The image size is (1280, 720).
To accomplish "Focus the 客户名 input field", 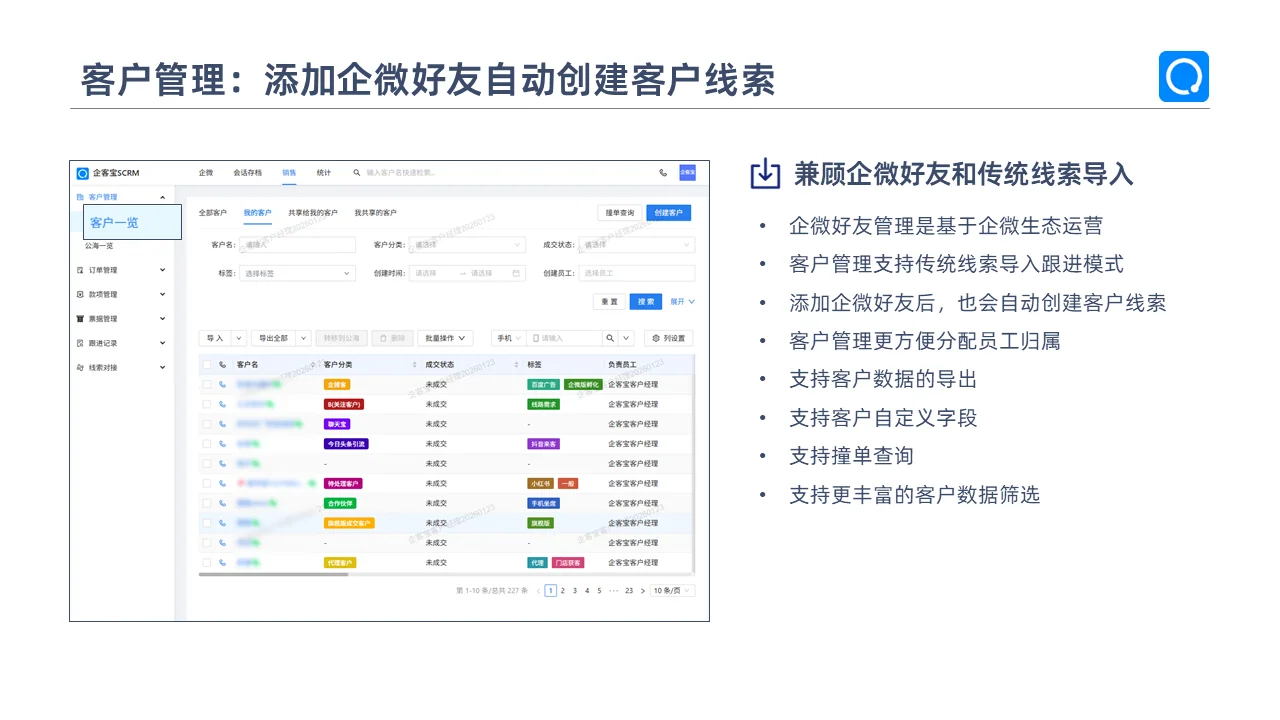I will pos(297,245).
